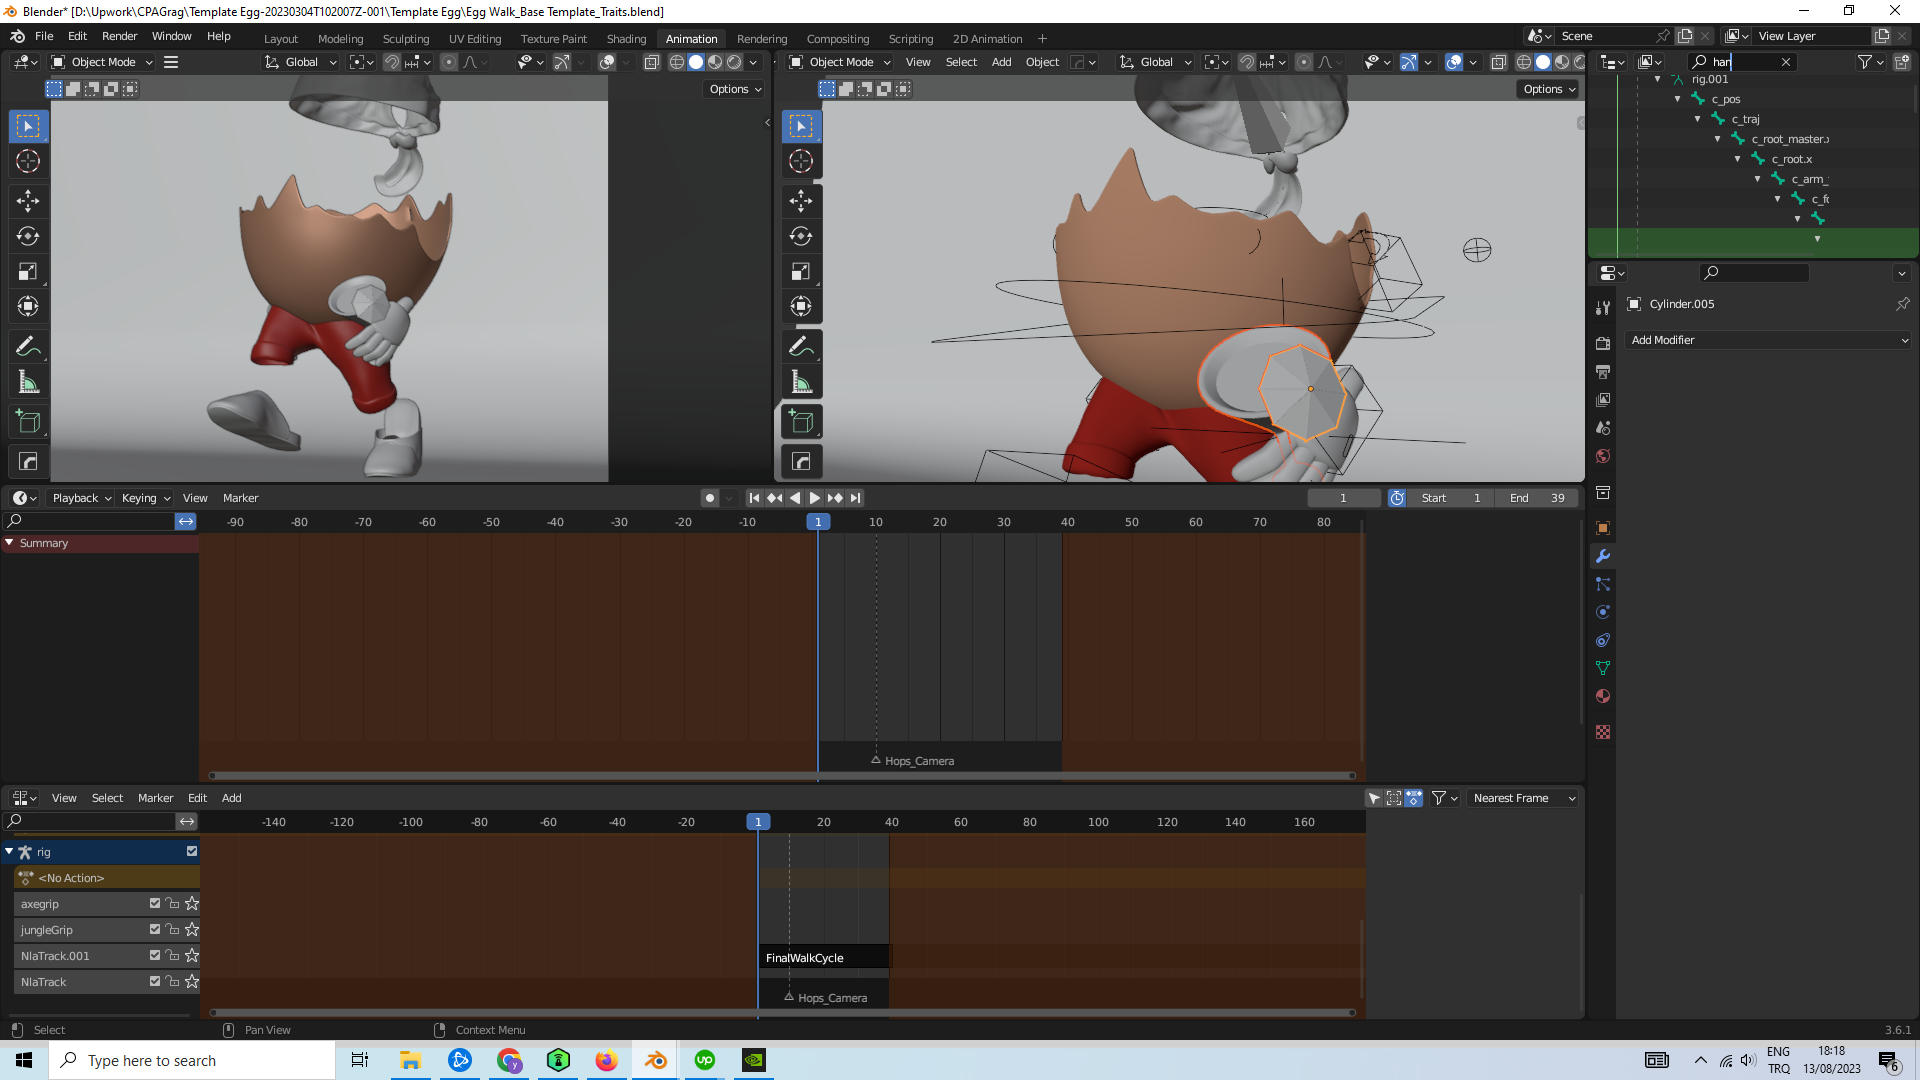Image resolution: width=1920 pixels, height=1080 pixels.
Task: Toggle the rig channel checkbox in NLA
Action: pos(192,851)
